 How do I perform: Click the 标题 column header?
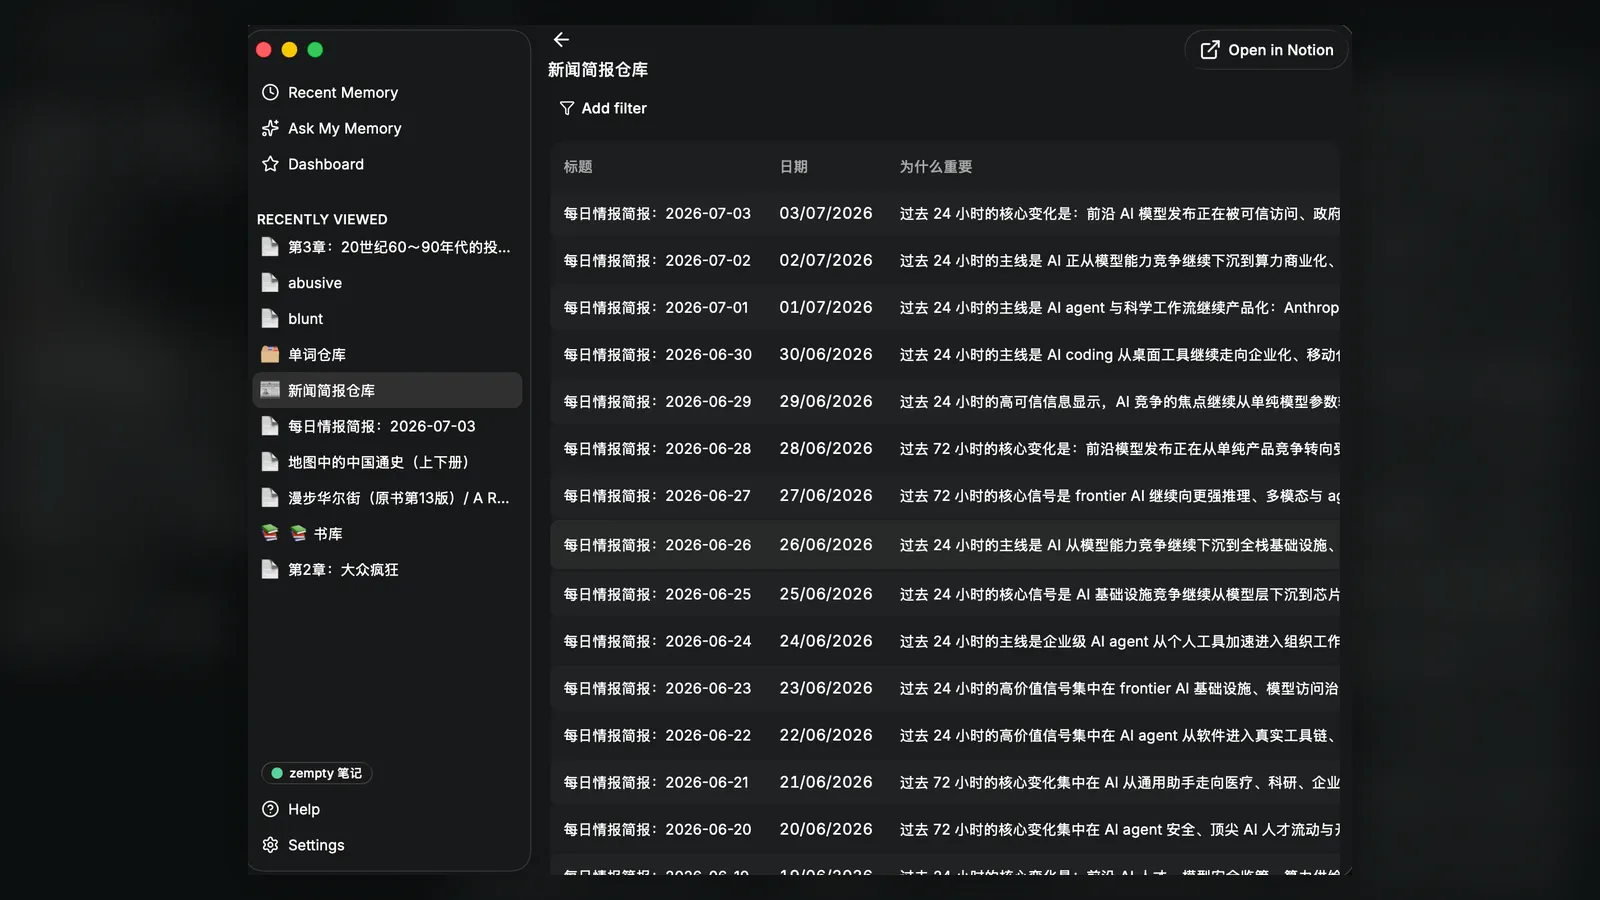click(578, 167)
